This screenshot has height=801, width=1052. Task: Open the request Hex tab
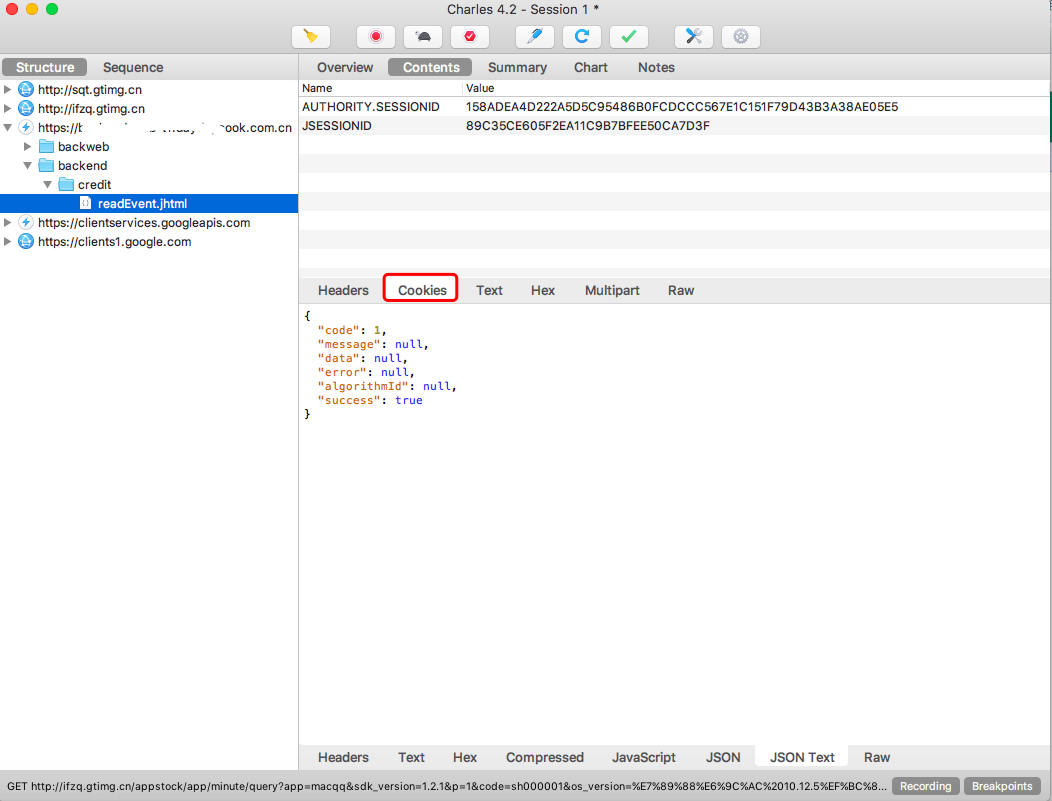click(x=543, y=290)
